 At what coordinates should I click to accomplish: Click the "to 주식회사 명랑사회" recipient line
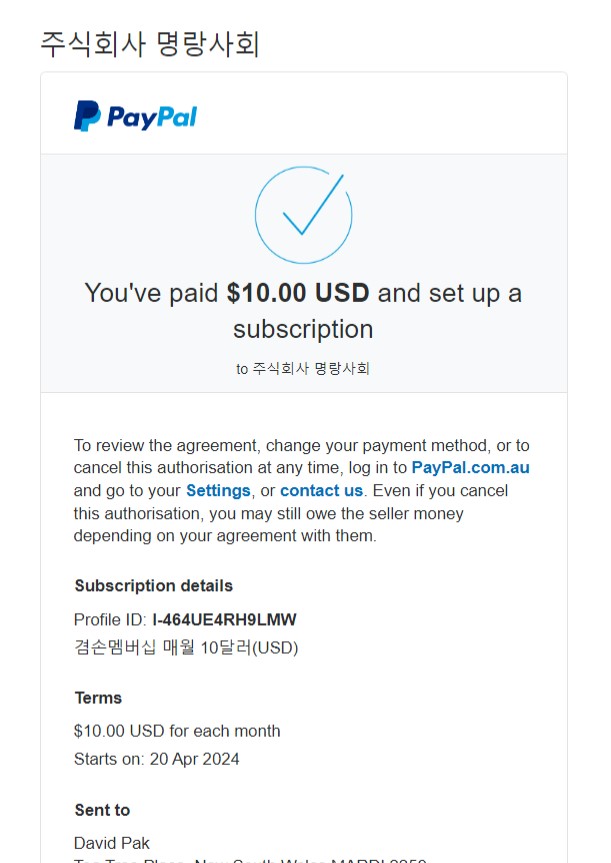coord(303,369)
